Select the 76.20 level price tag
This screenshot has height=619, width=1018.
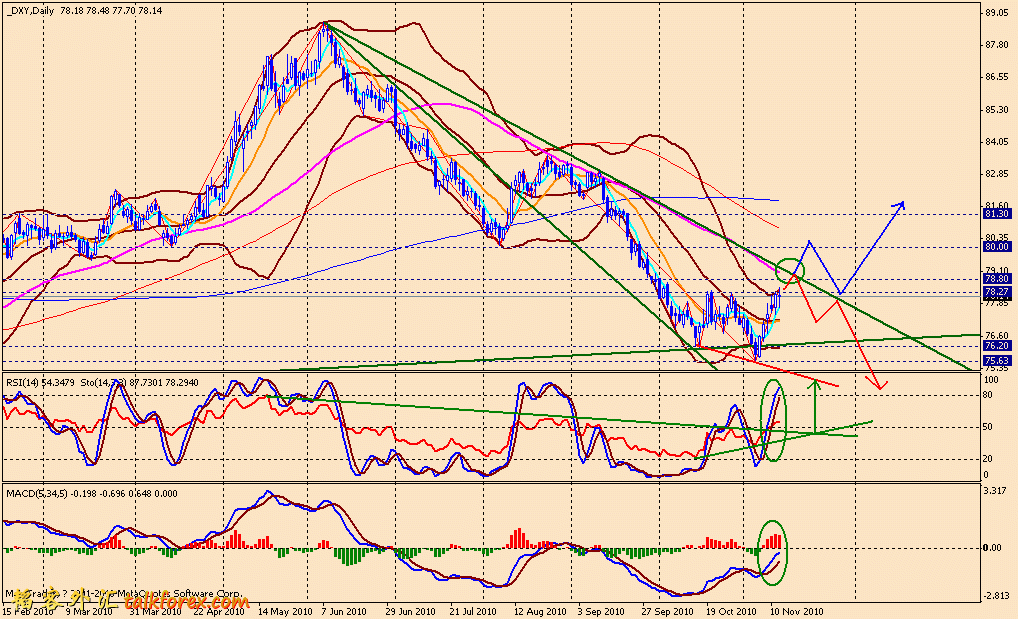click(x=997, y=346)
